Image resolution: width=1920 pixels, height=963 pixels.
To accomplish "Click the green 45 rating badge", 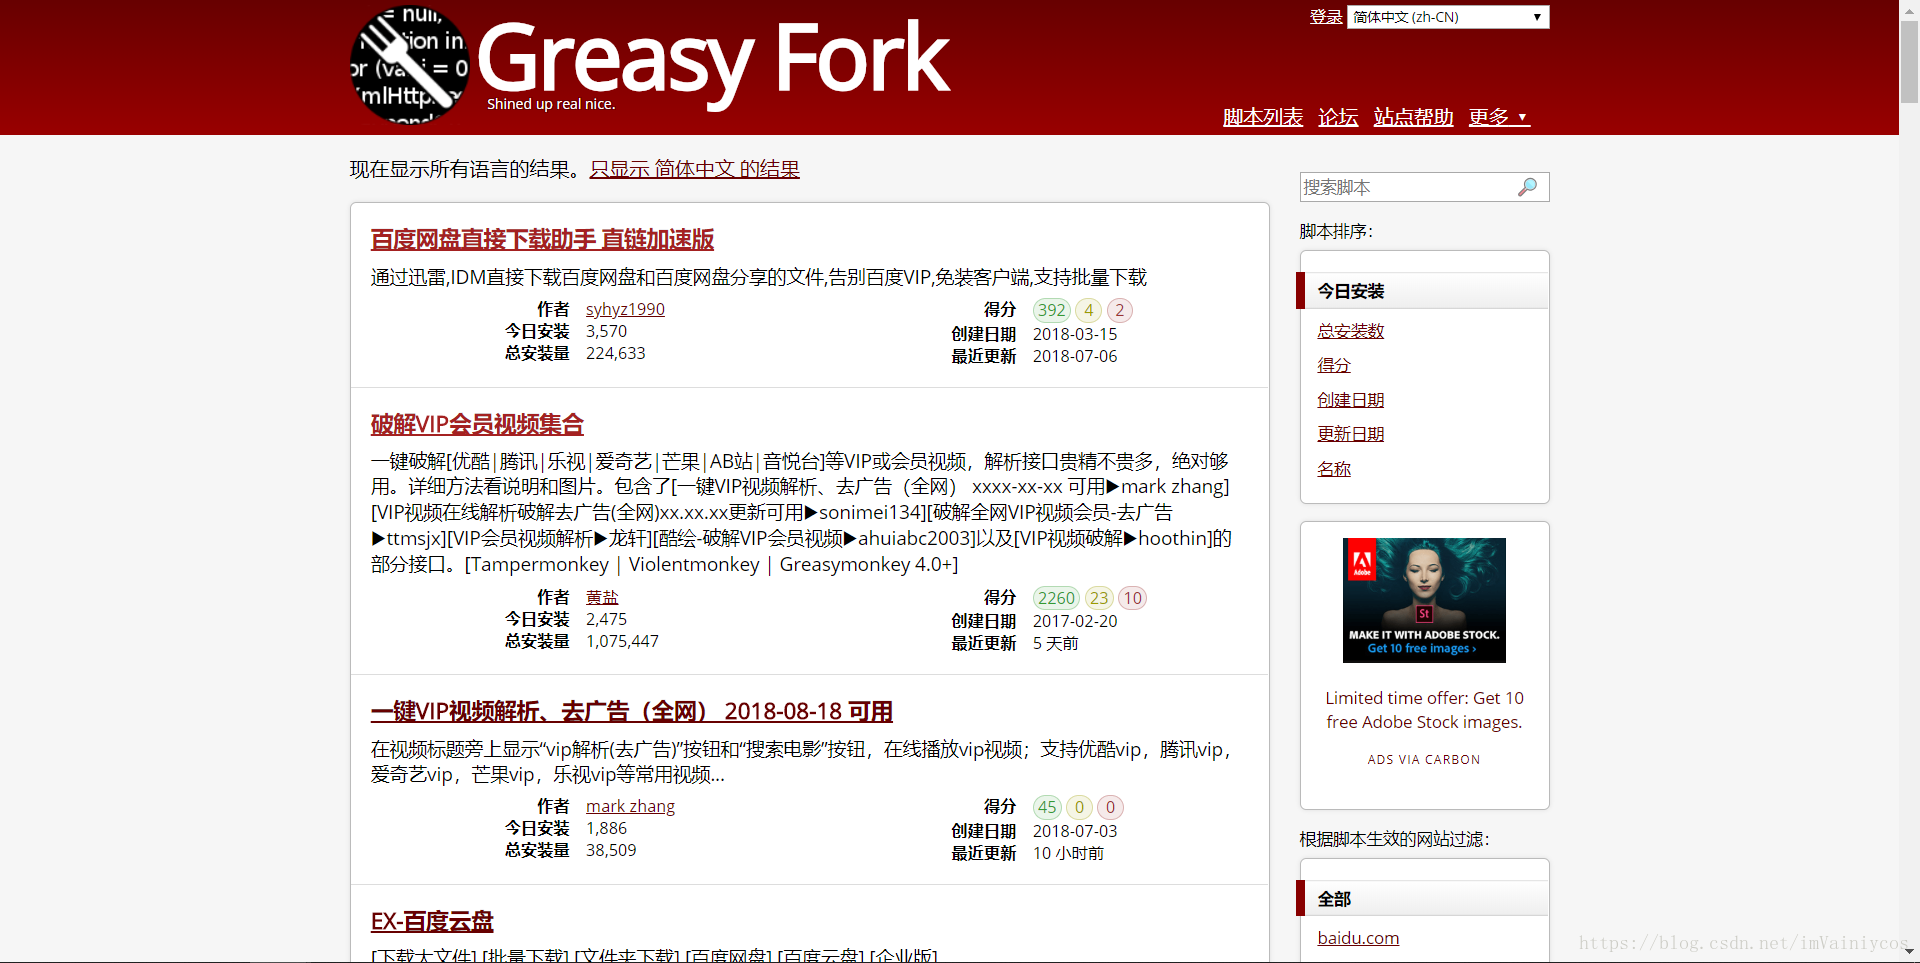I will pyautogui.click(x=1047, y=807).
